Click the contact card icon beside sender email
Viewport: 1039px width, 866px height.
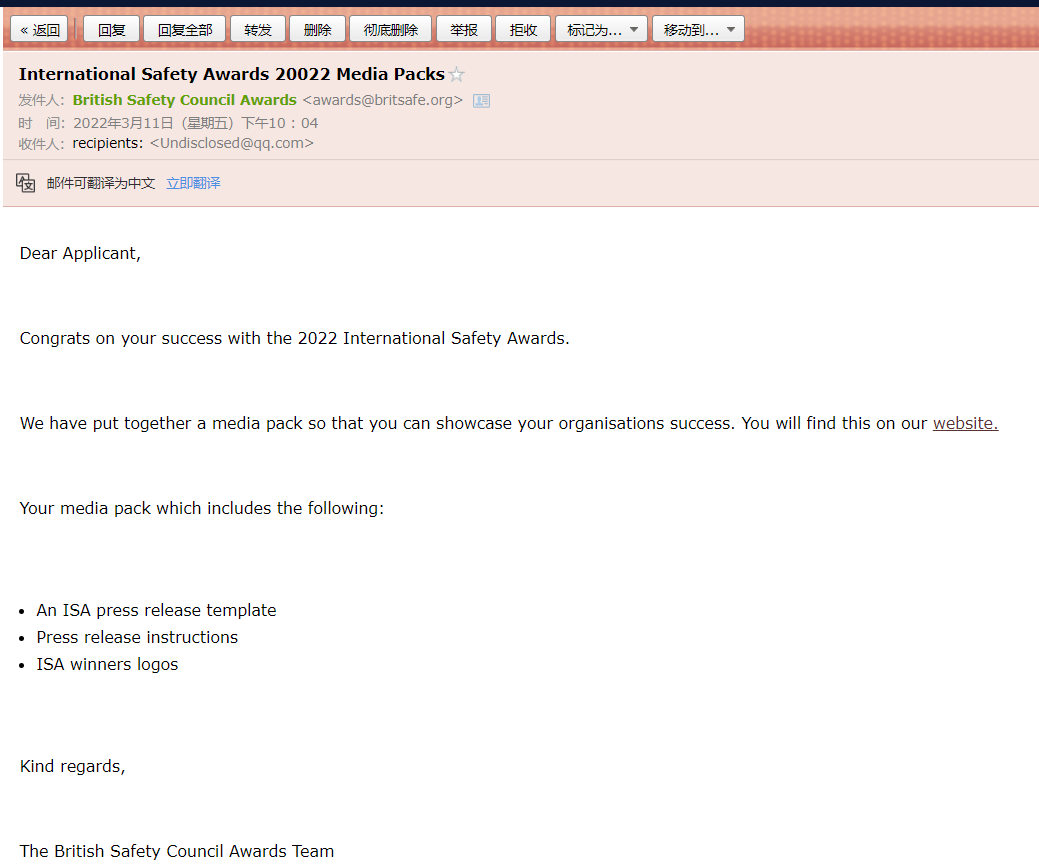[481, 101]
